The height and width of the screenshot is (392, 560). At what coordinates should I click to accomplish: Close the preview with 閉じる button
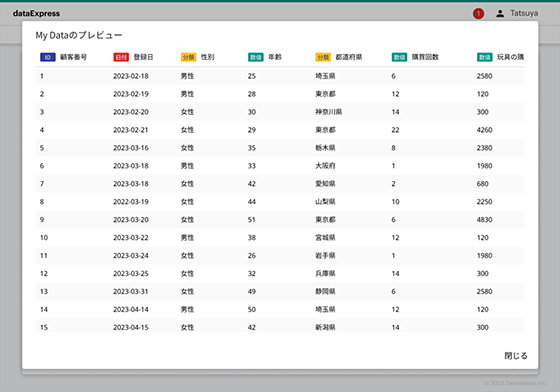coord(516,356)
